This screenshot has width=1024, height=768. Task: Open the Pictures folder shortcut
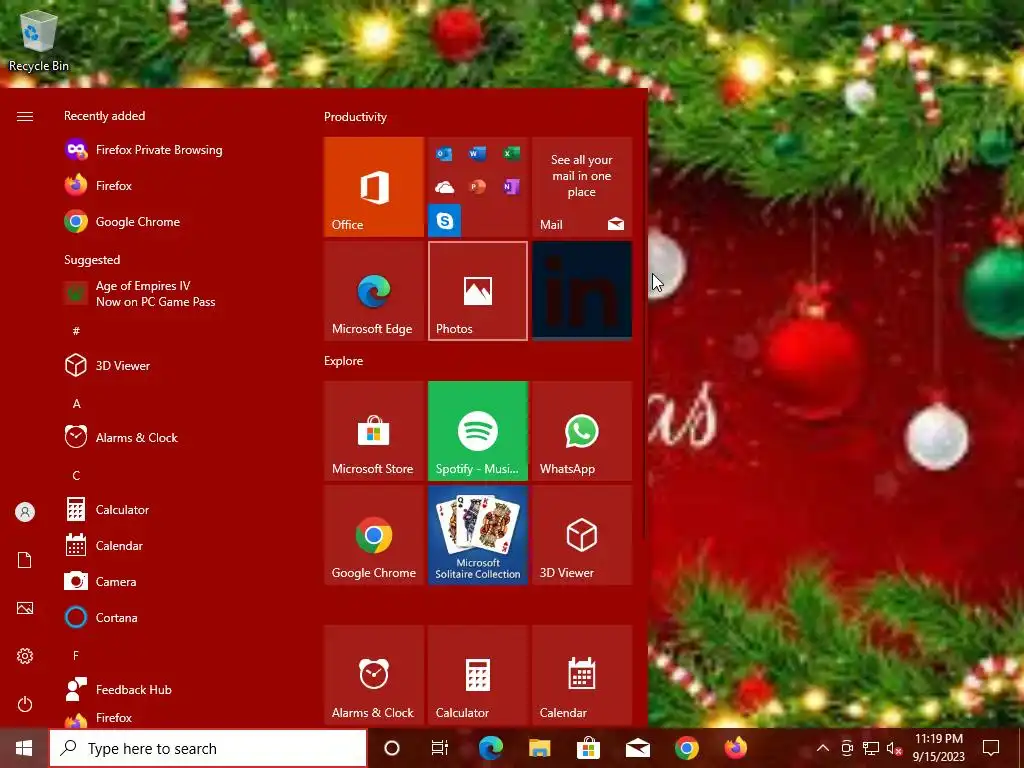coord(25,608)
